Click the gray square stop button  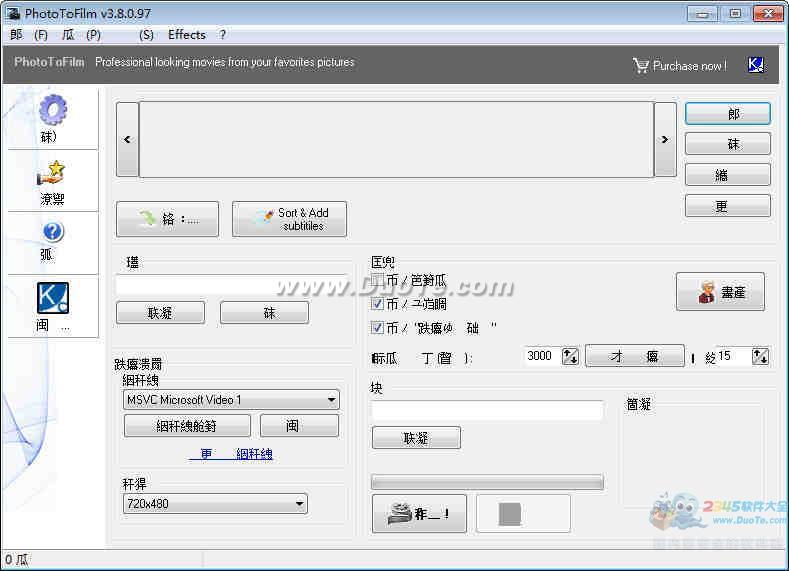point(523,514)
